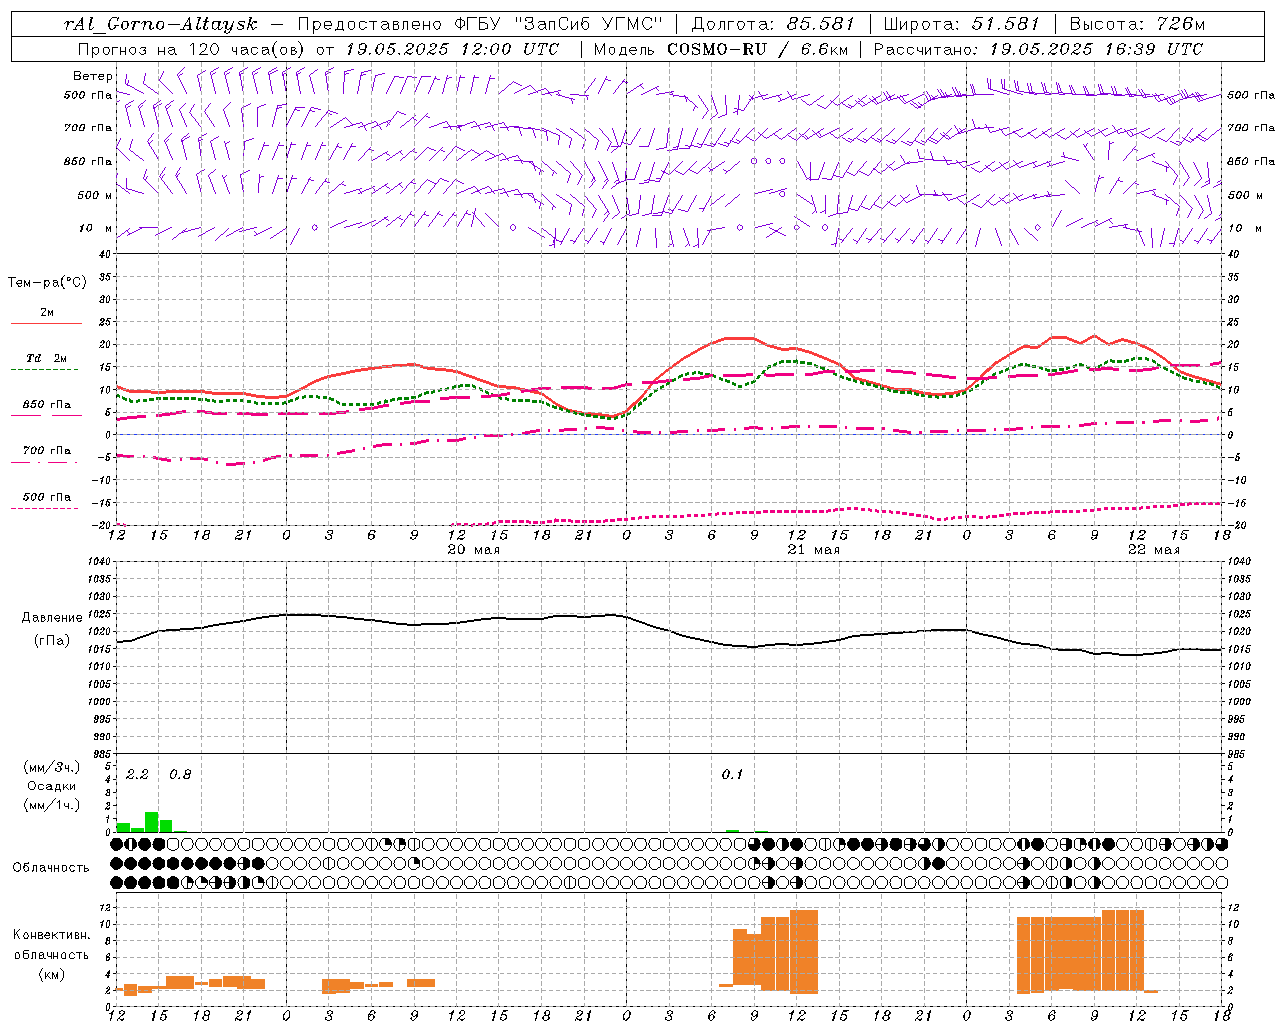This screenshot has width=1280, height=1024.
Task: Click the 500 м wind level label on left
Action: (94, 195)
